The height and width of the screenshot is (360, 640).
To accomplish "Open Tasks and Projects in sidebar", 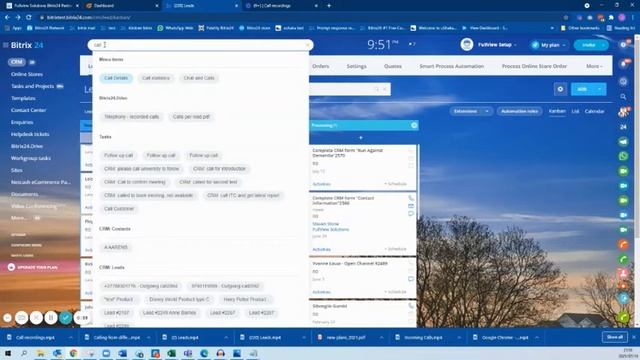I will [x=33, y=86].
